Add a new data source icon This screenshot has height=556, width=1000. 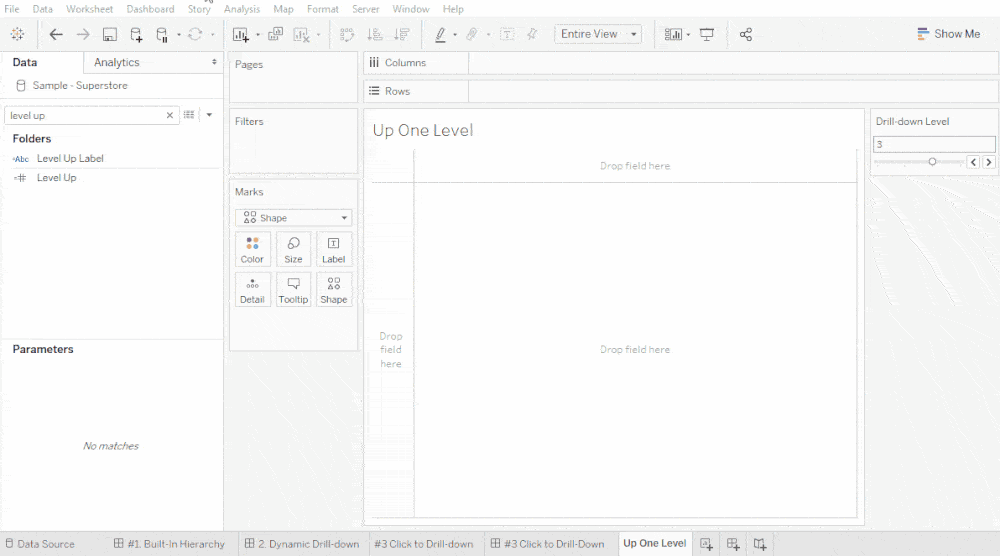[x=136, y=34]
